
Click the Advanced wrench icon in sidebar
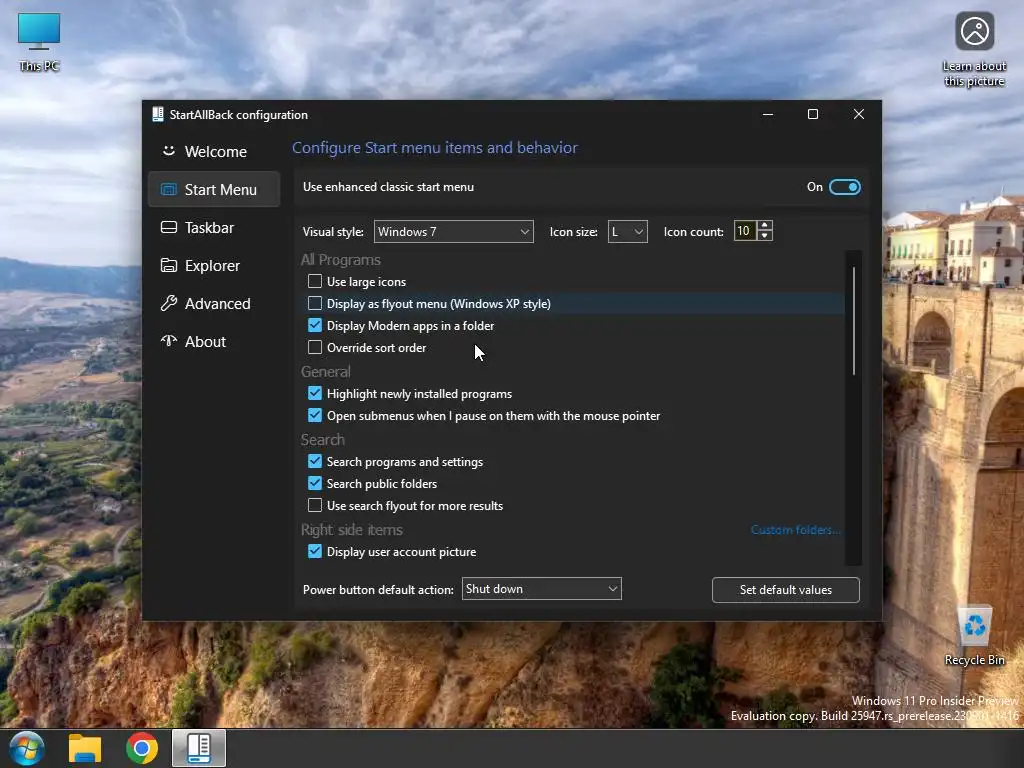point(168,303)
